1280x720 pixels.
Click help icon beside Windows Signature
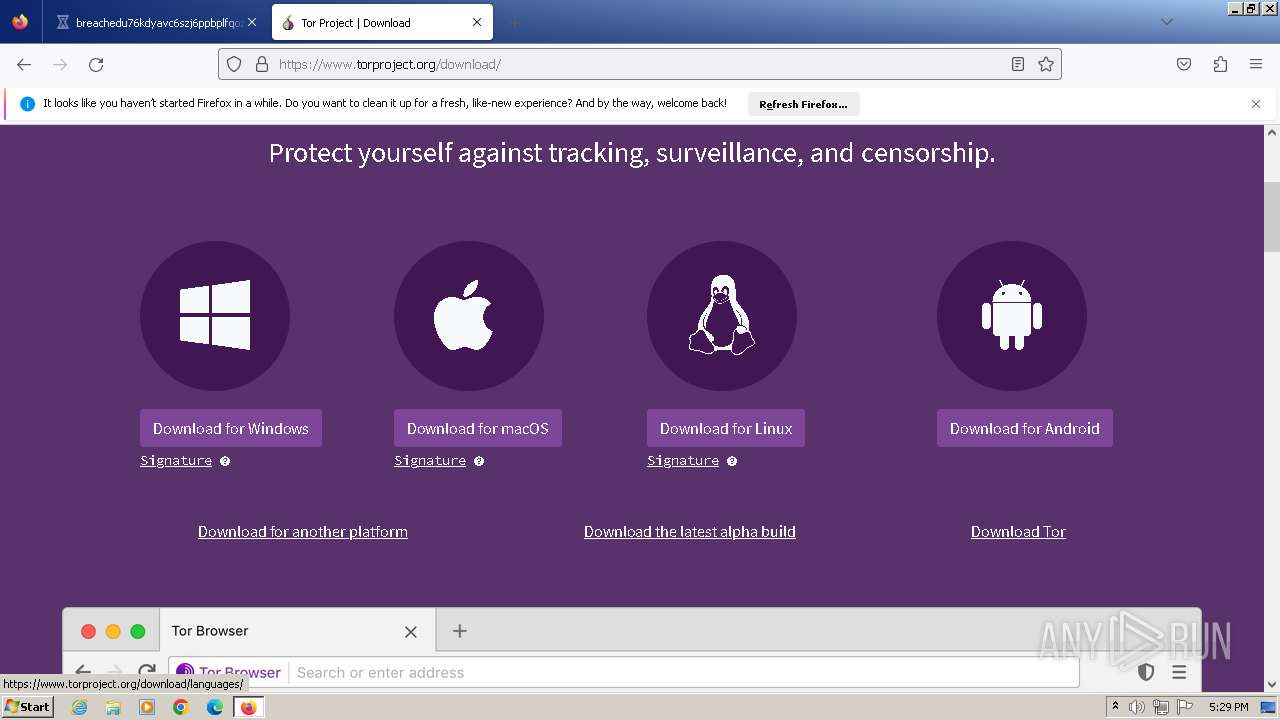pos(225,461)
